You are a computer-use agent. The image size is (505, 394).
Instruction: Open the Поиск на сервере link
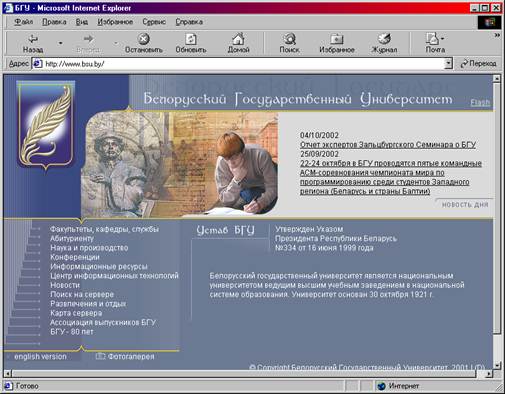point(82,295)
